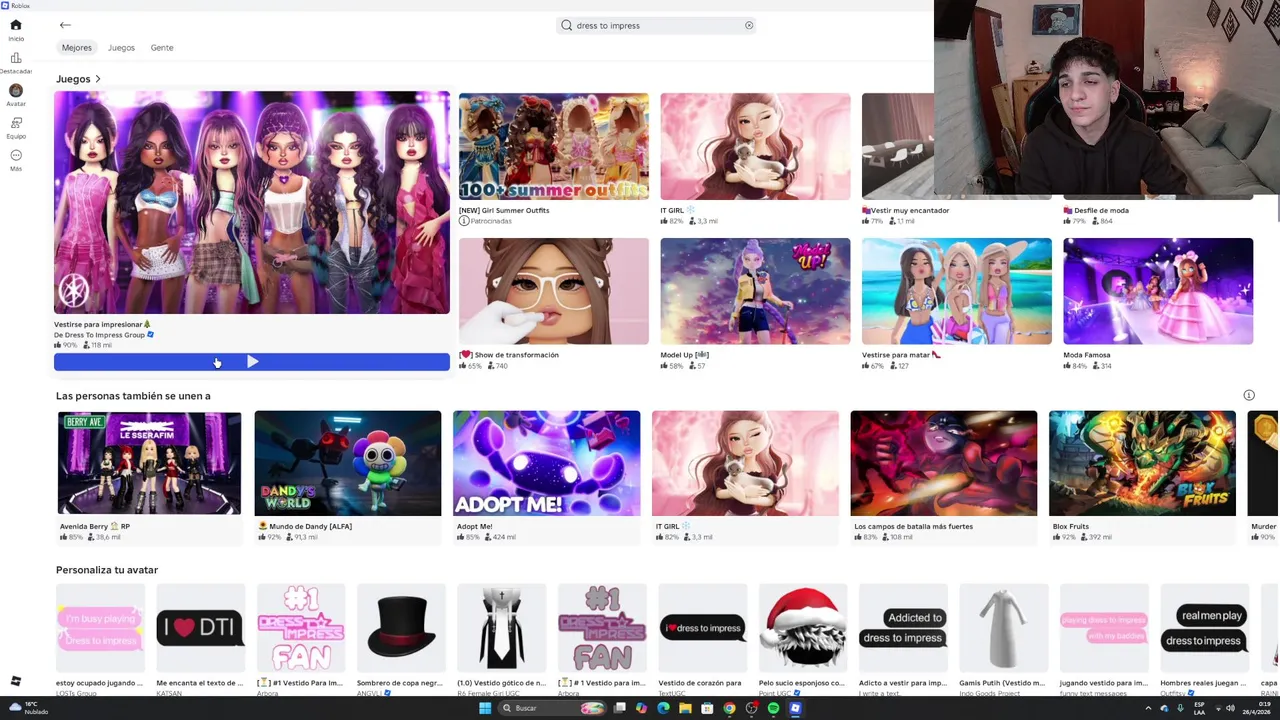Open the Moda Famosa game thumbnail
The width and height of the screenshot is (1280, 720).
point(1158,291)
